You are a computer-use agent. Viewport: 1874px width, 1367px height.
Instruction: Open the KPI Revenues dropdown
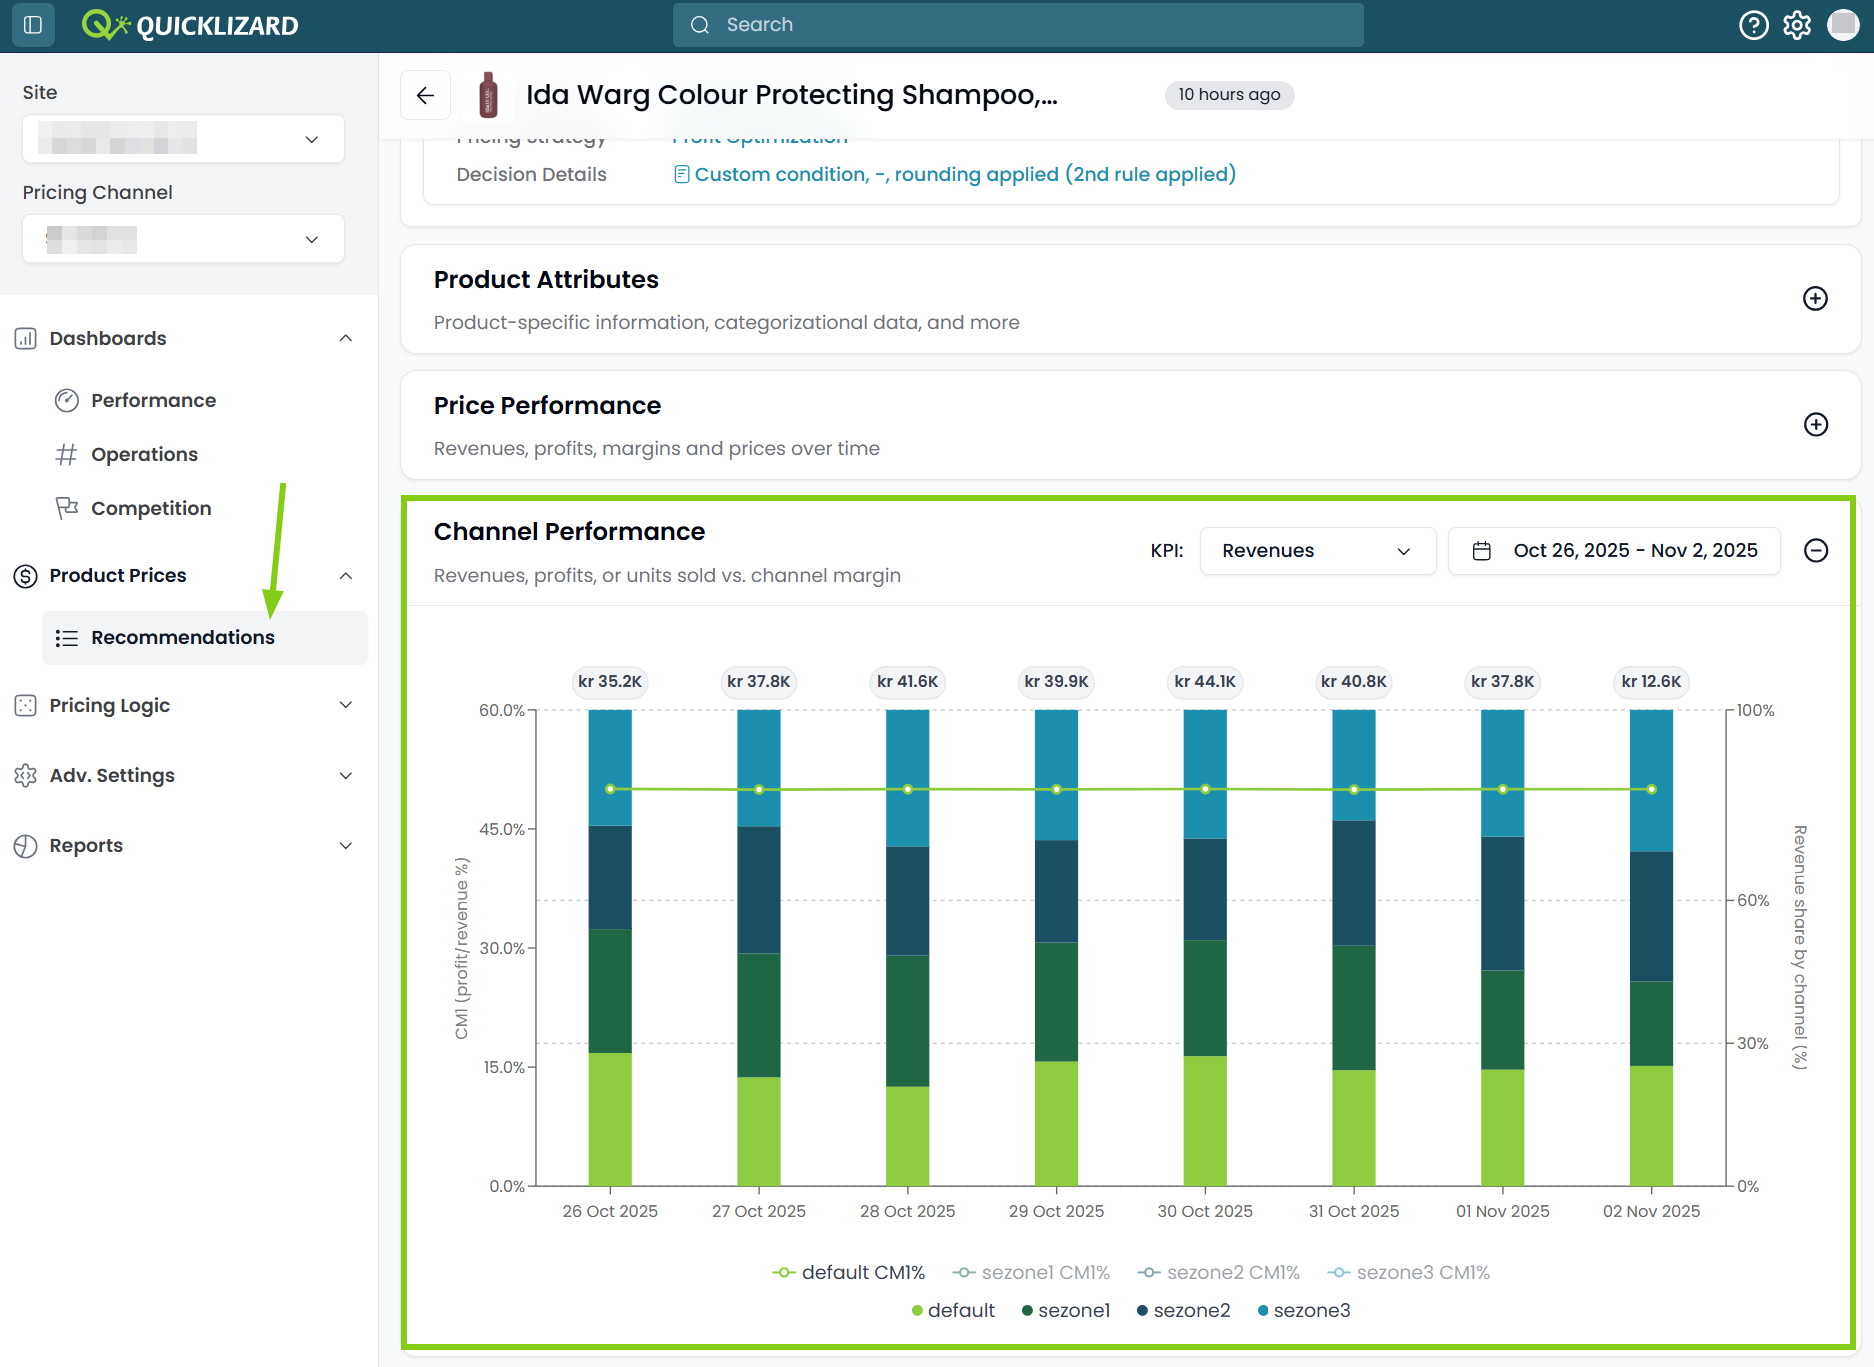tap(1317, 551)
